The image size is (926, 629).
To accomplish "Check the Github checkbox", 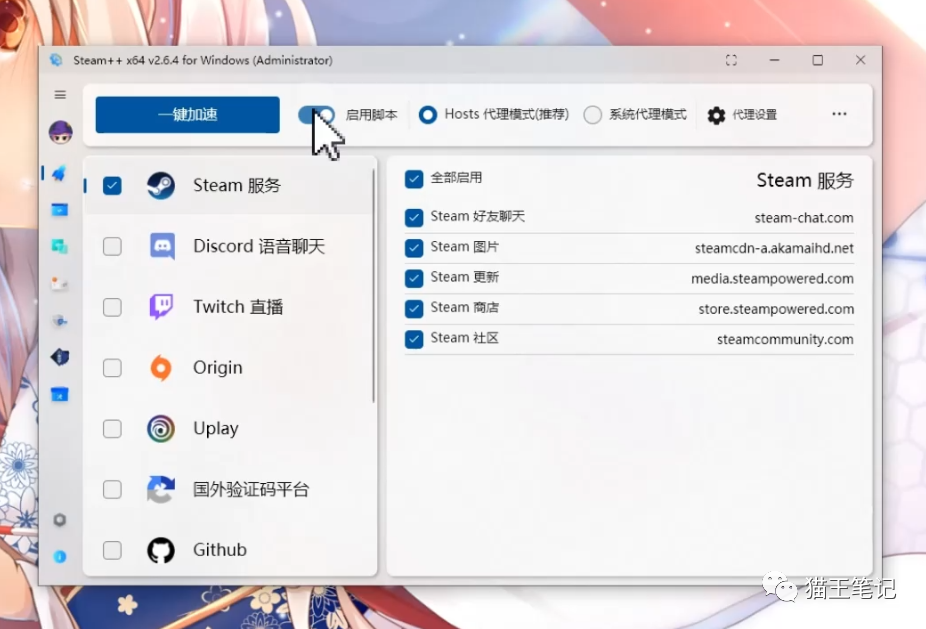I will [112, 550].
